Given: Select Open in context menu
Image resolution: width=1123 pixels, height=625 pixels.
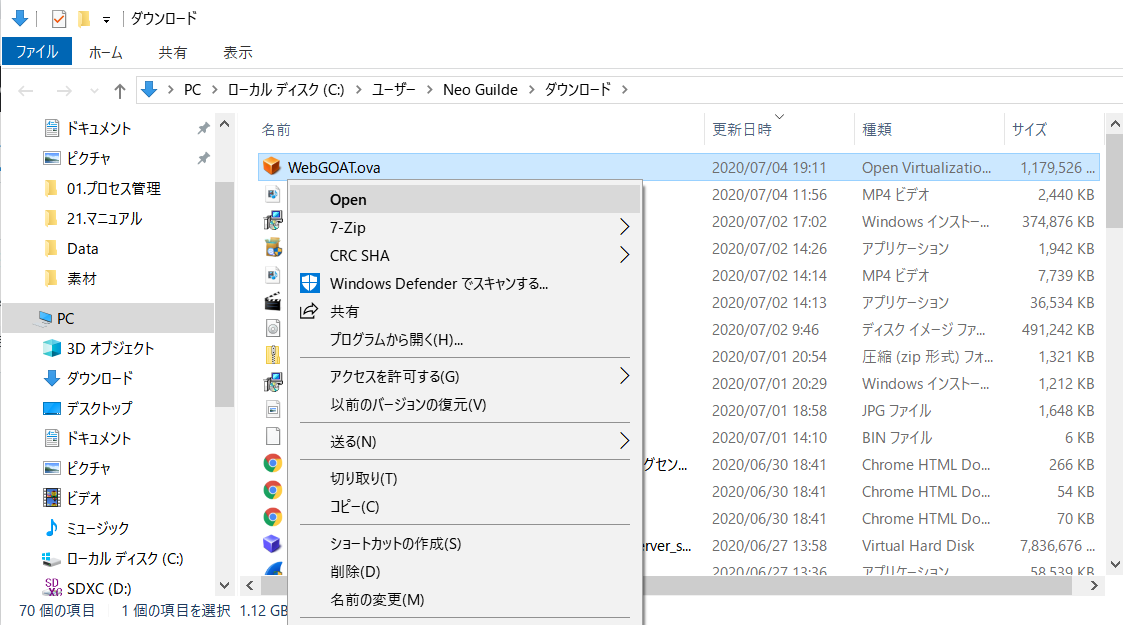Looking at the screenshot, I should (465, 200).
